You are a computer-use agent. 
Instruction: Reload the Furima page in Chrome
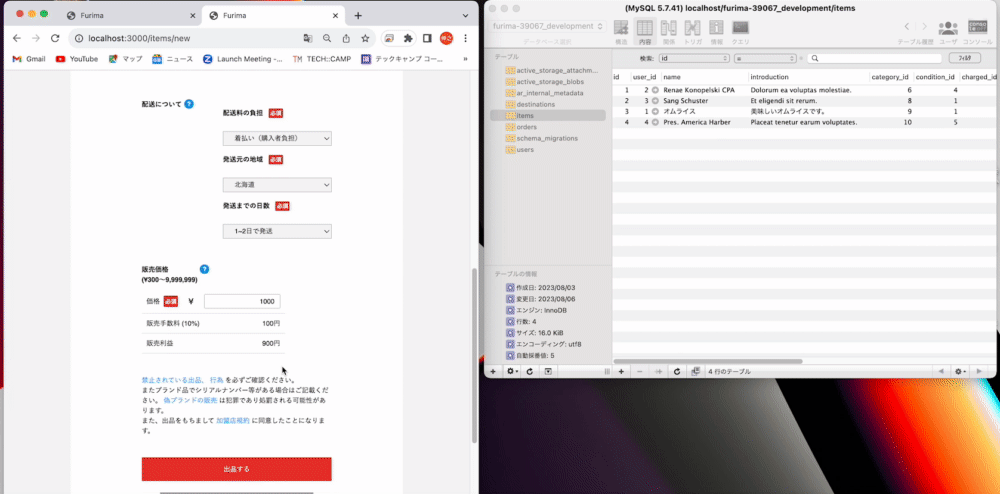55,38
